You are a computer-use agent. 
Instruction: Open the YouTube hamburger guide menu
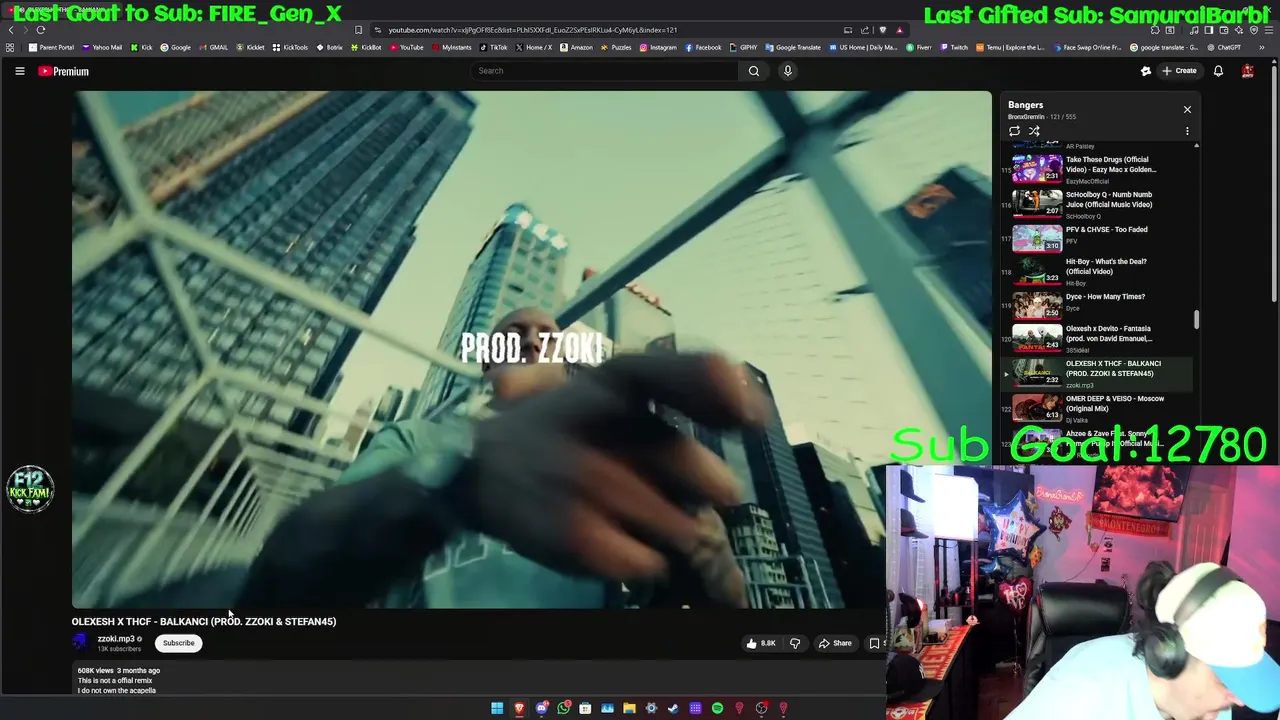point(19,71)
